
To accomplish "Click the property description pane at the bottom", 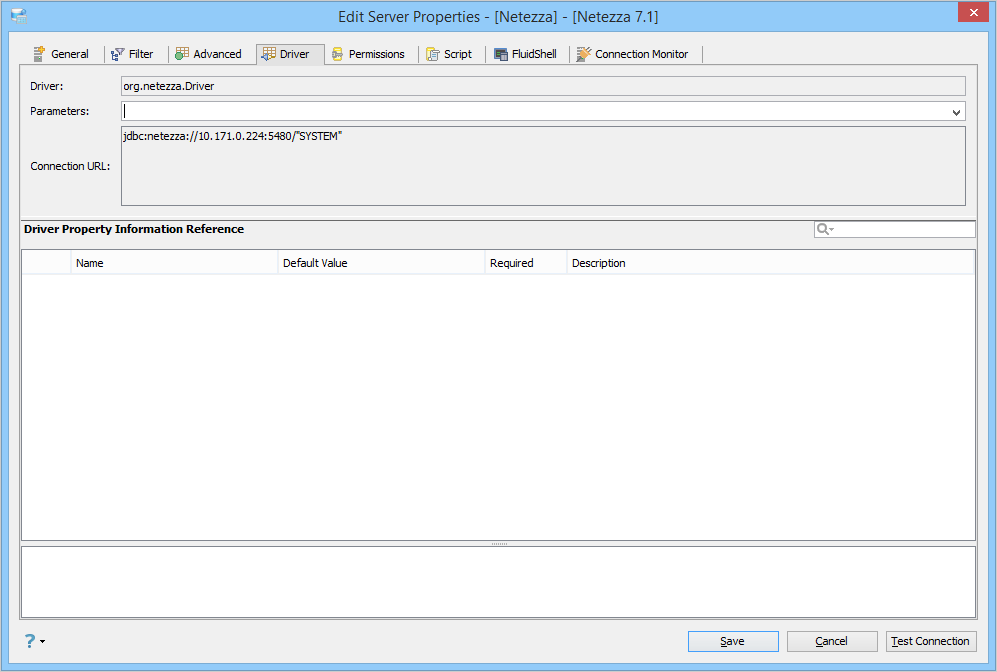I will tap(498, 582).
